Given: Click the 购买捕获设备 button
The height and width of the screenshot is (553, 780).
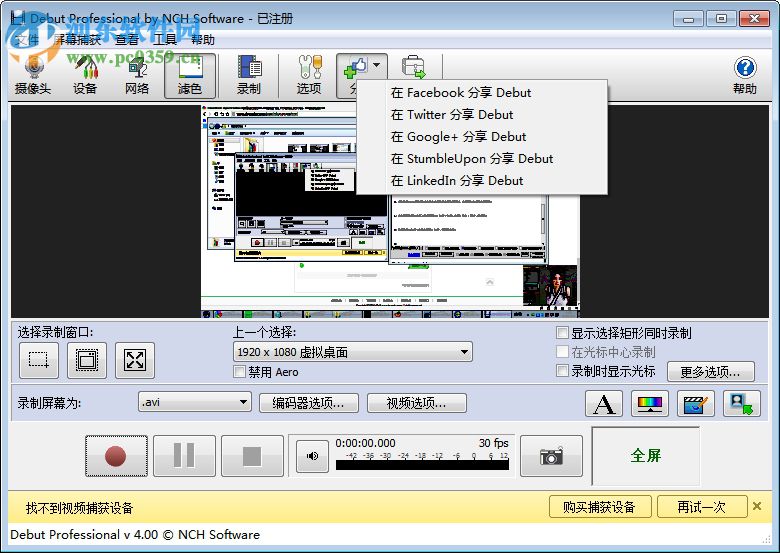Looking at the screenshot, I should pos(600,507).
